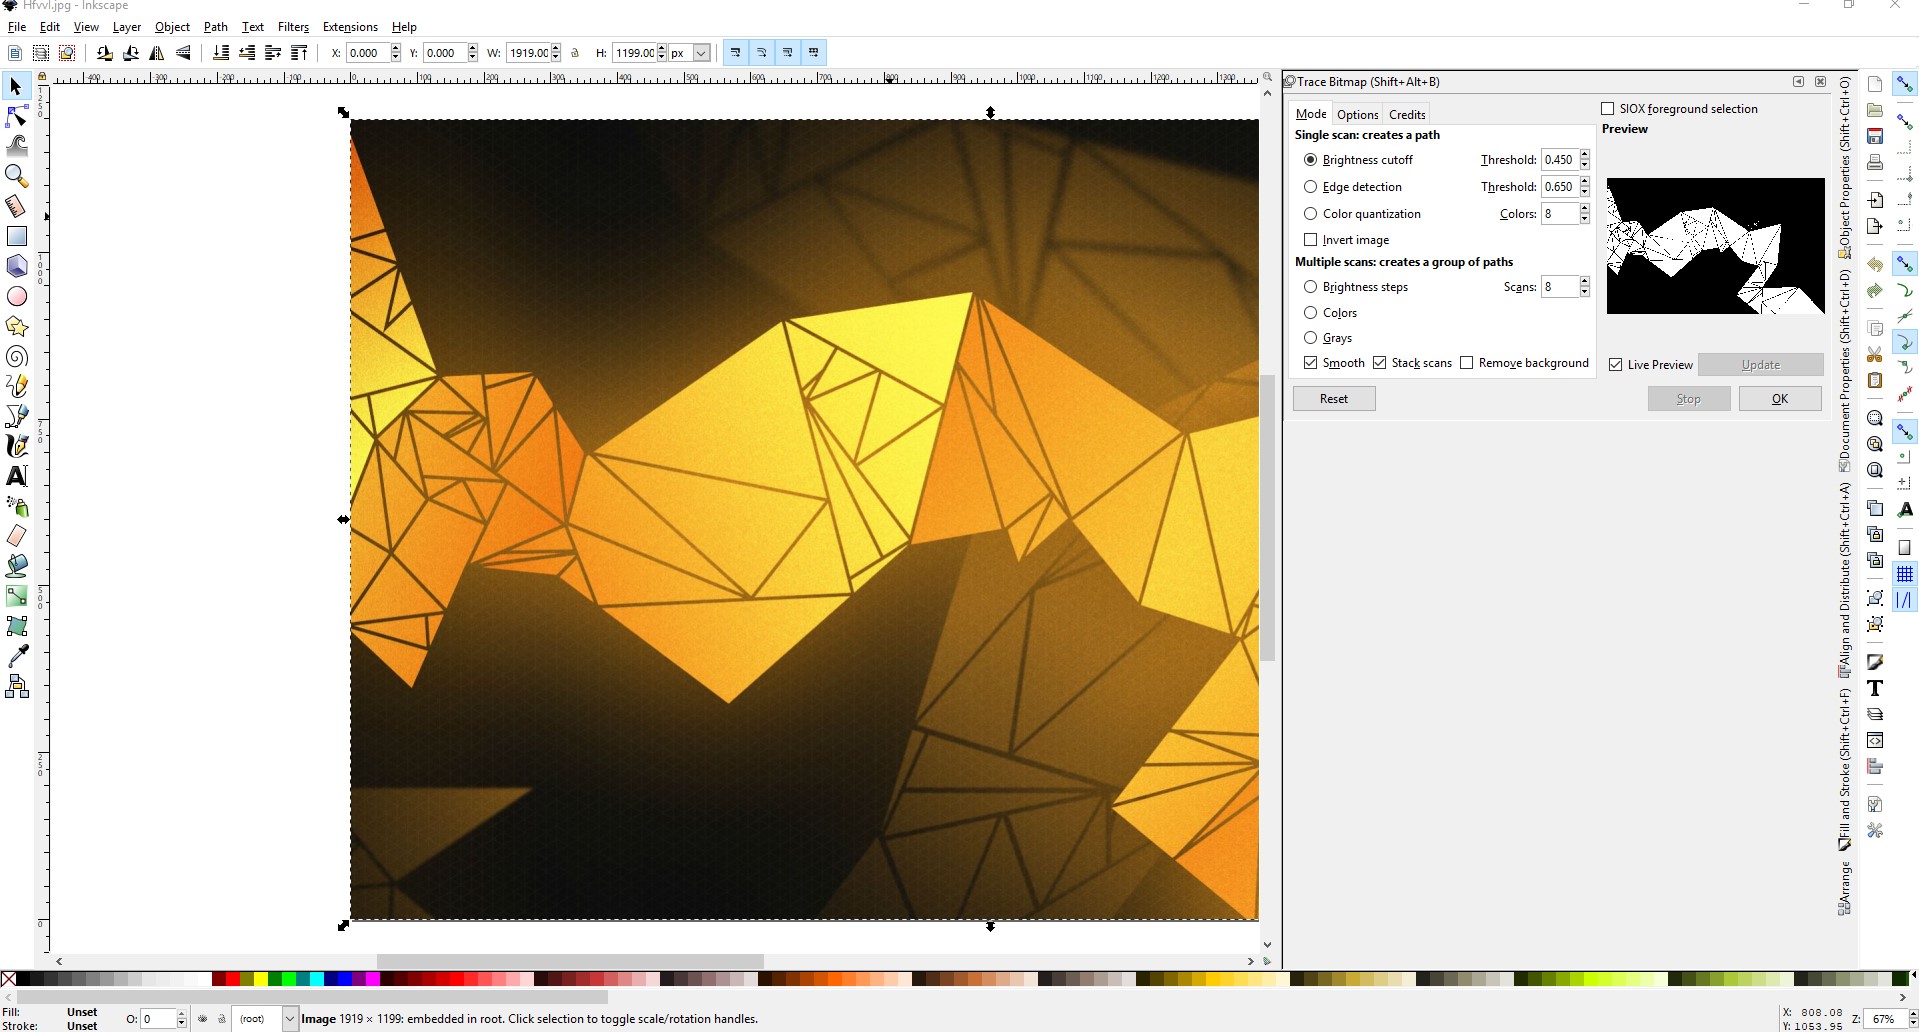Select the Grays radio button

1310,338
